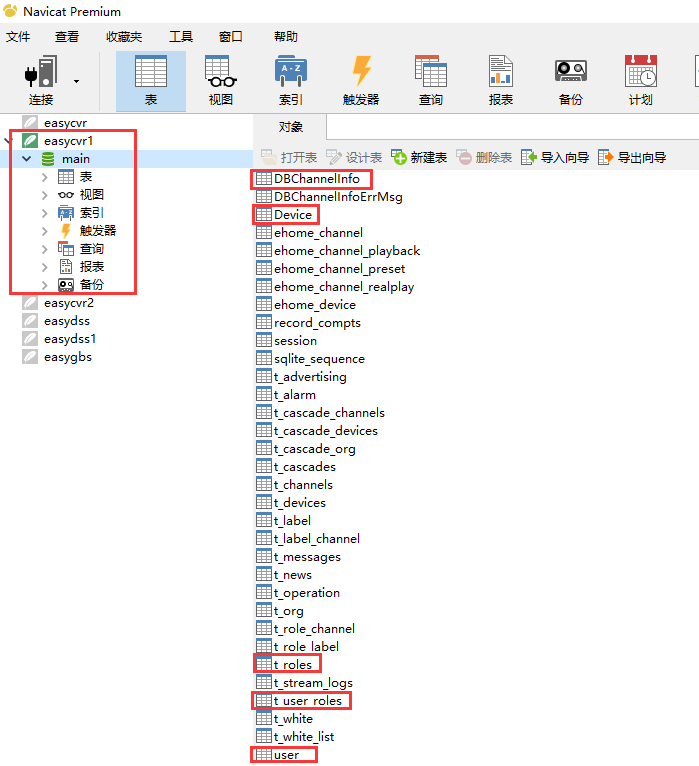Open the 文件 menu
The image size is (699, 766).
point(18,37)
